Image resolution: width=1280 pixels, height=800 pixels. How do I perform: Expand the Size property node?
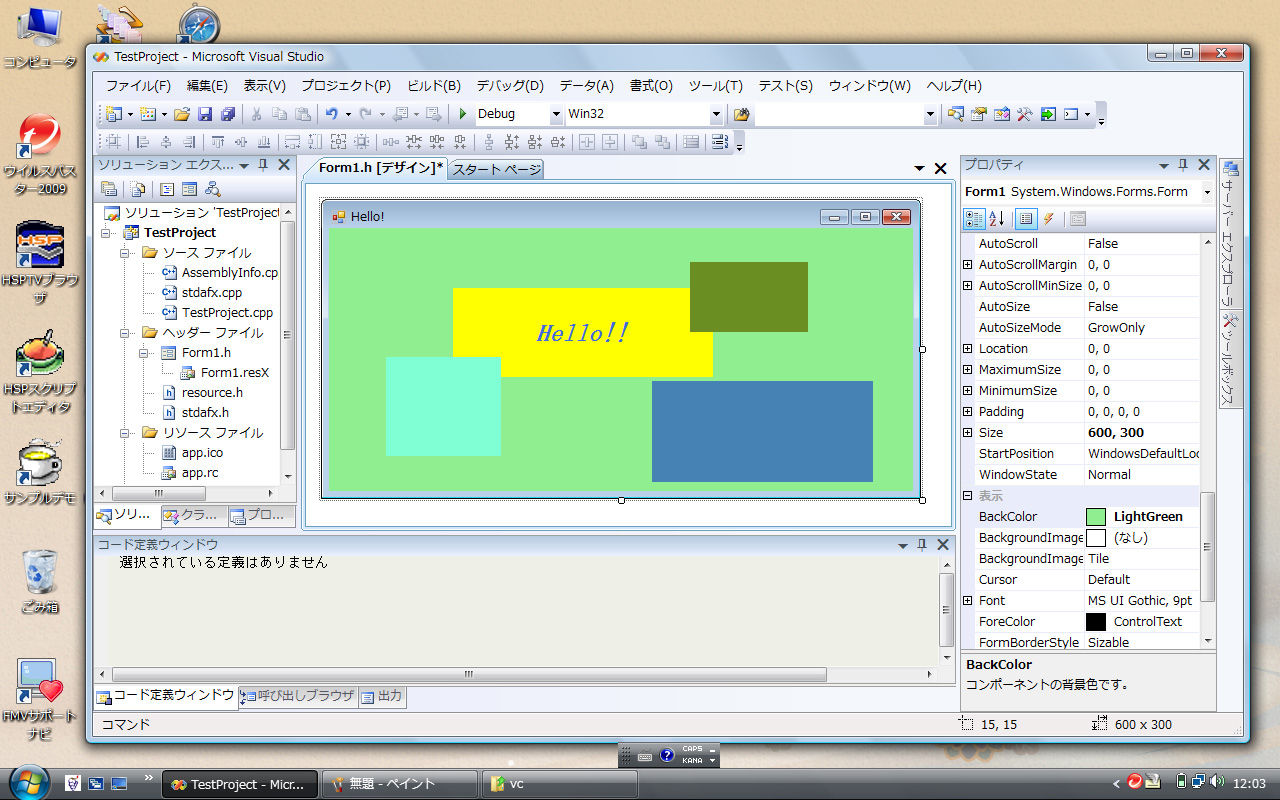[967, 433]
